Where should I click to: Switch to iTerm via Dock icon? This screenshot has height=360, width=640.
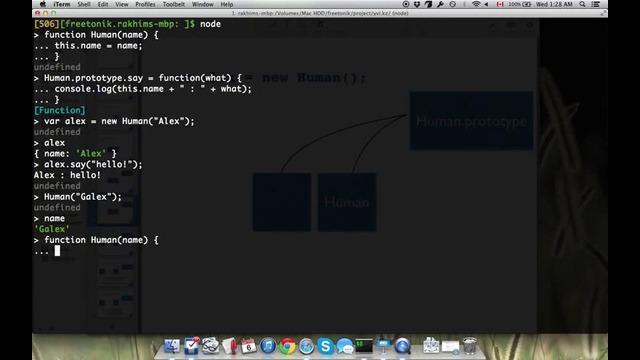(x=364, y=346)
